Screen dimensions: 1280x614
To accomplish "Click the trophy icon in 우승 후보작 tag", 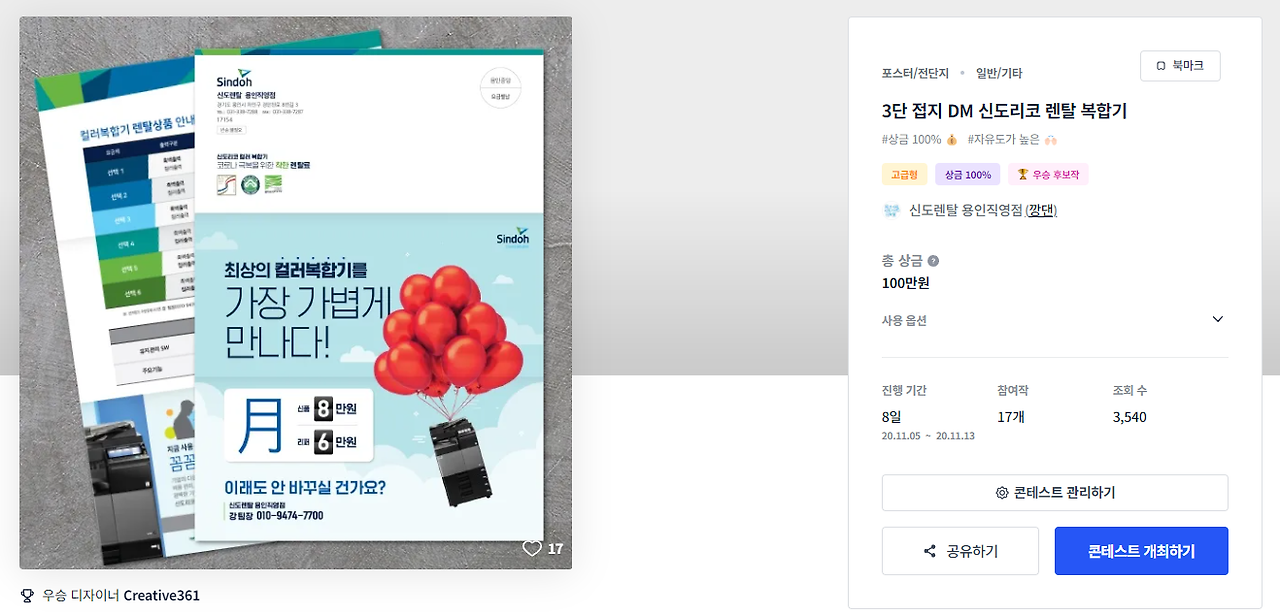I will point(1023,174).
